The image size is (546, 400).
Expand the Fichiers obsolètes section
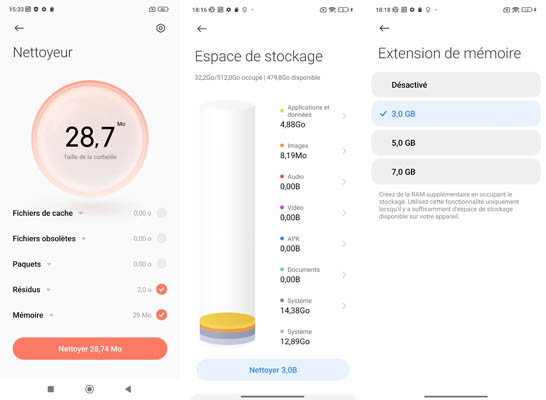84,239
